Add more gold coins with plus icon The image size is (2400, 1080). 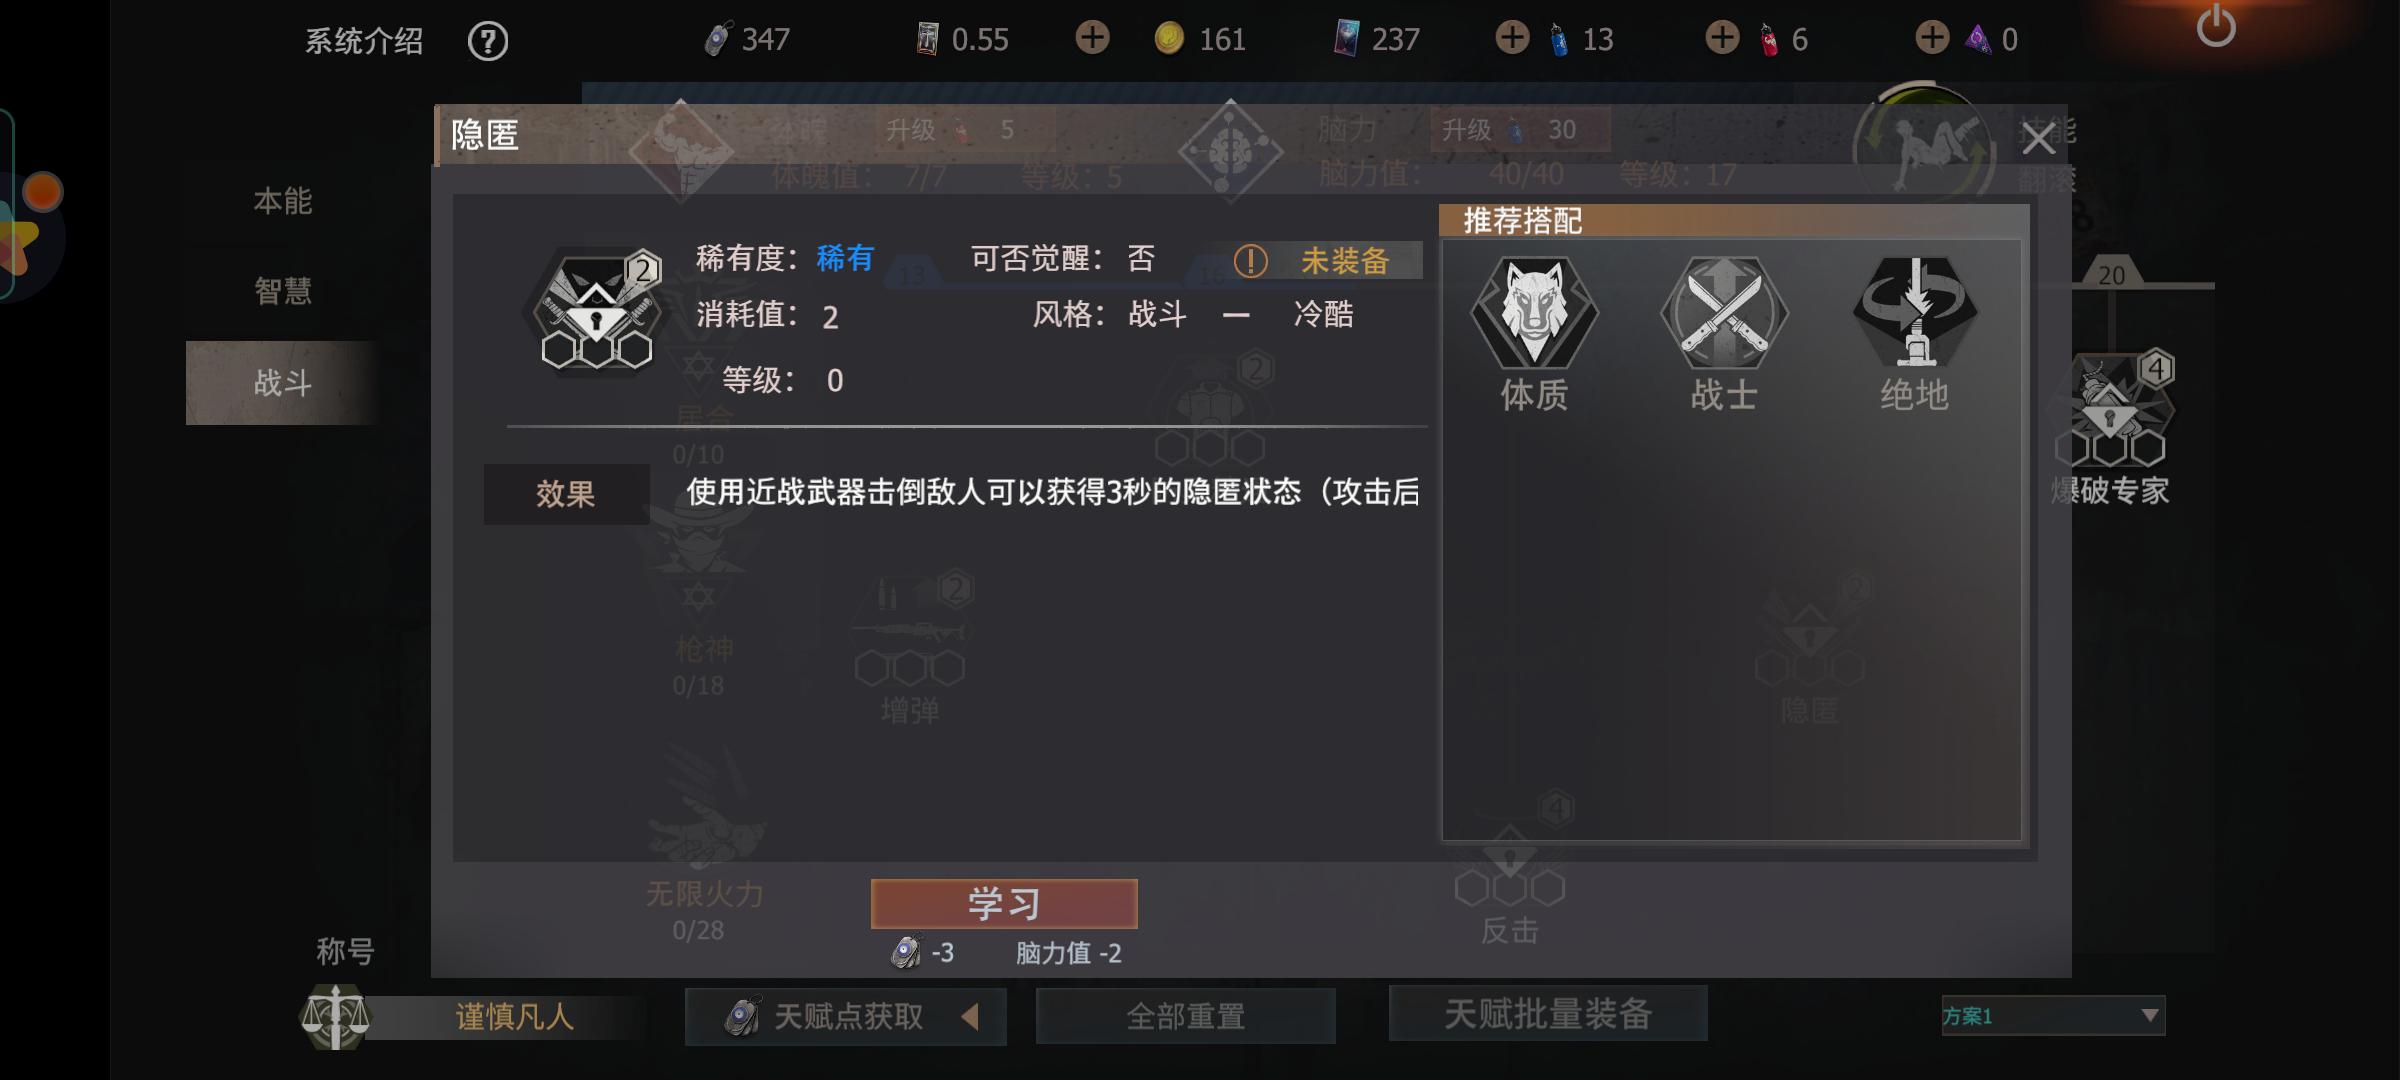[x=1092, y=38]
